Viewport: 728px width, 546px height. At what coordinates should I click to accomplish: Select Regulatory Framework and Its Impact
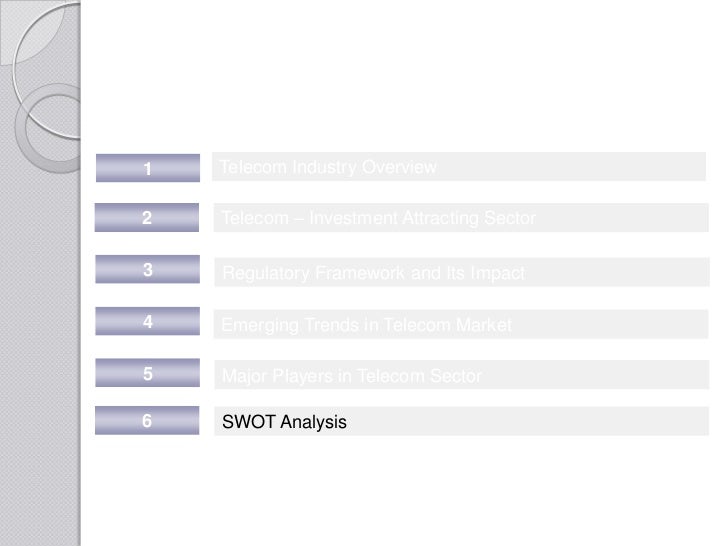point(373,272)
